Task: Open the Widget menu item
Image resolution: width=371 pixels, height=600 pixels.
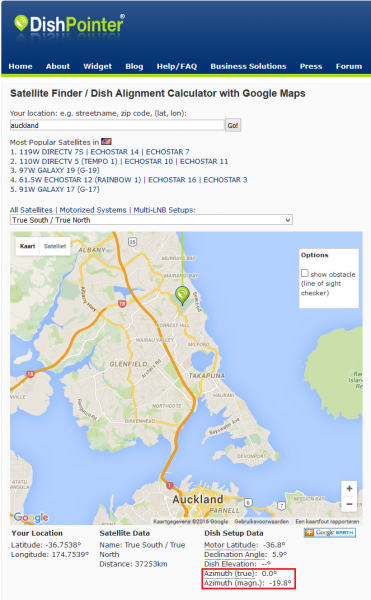Action: click(x=98, y=66)
